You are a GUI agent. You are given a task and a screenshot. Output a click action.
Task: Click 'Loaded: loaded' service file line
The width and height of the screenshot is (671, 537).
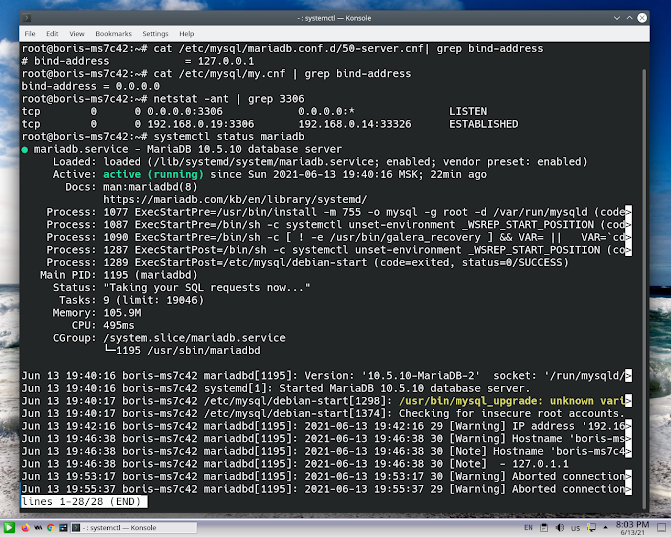(320, 162)
